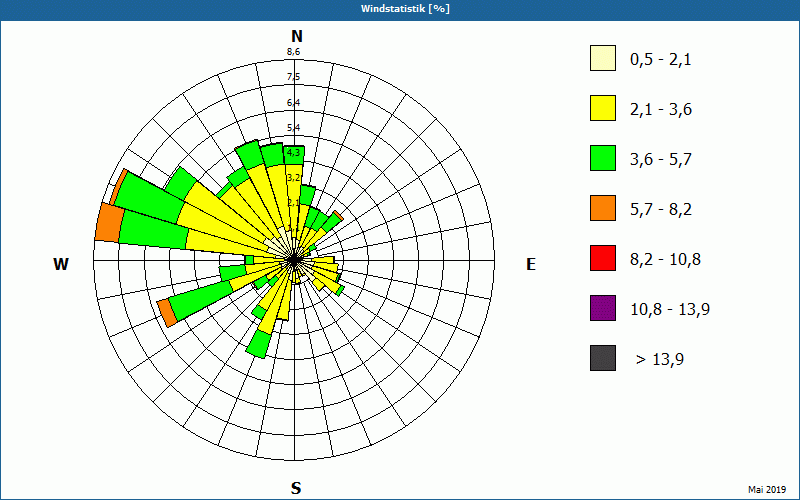Click the '> 13,9' legend text

[660, 360]
